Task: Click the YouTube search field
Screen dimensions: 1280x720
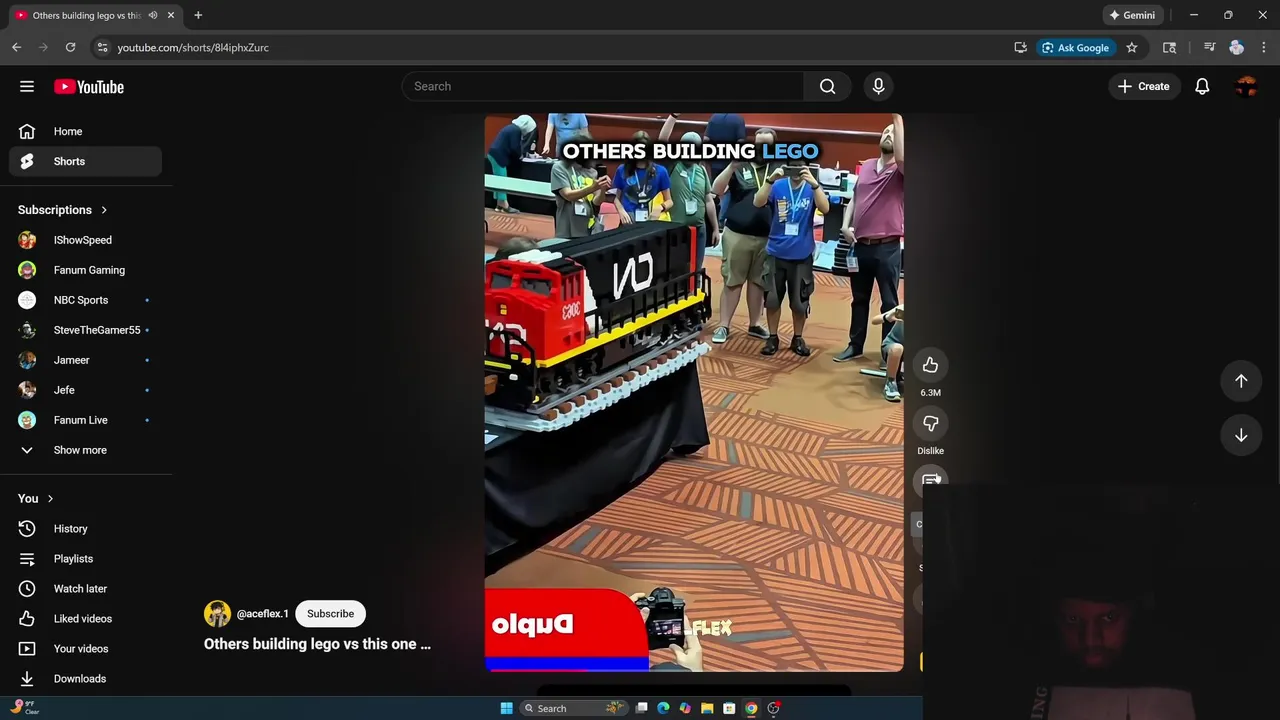Action: (x=603, y=86)
